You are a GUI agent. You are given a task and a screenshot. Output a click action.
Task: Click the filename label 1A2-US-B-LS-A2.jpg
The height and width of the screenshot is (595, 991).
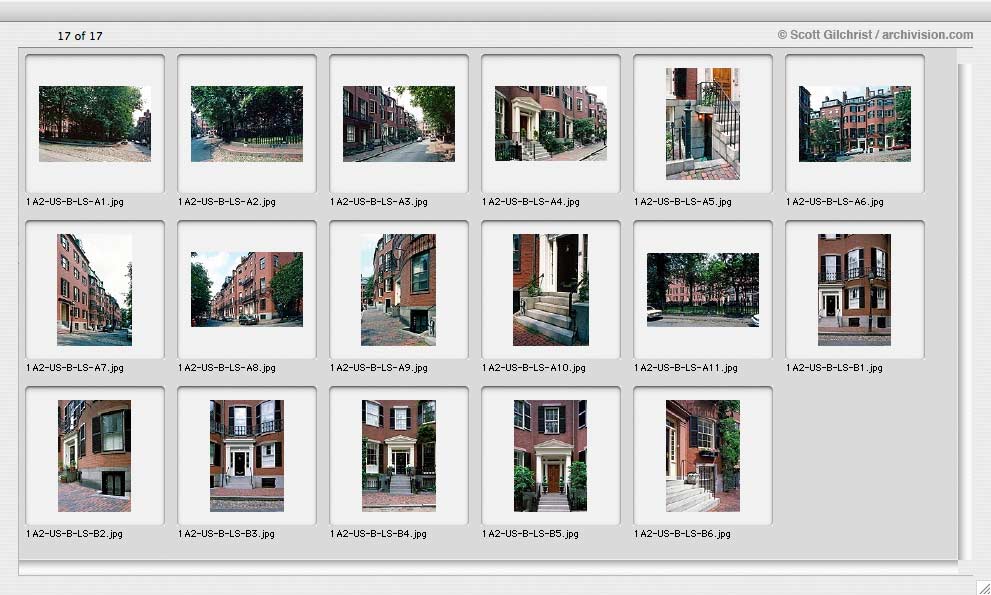[x=227, y=202]
